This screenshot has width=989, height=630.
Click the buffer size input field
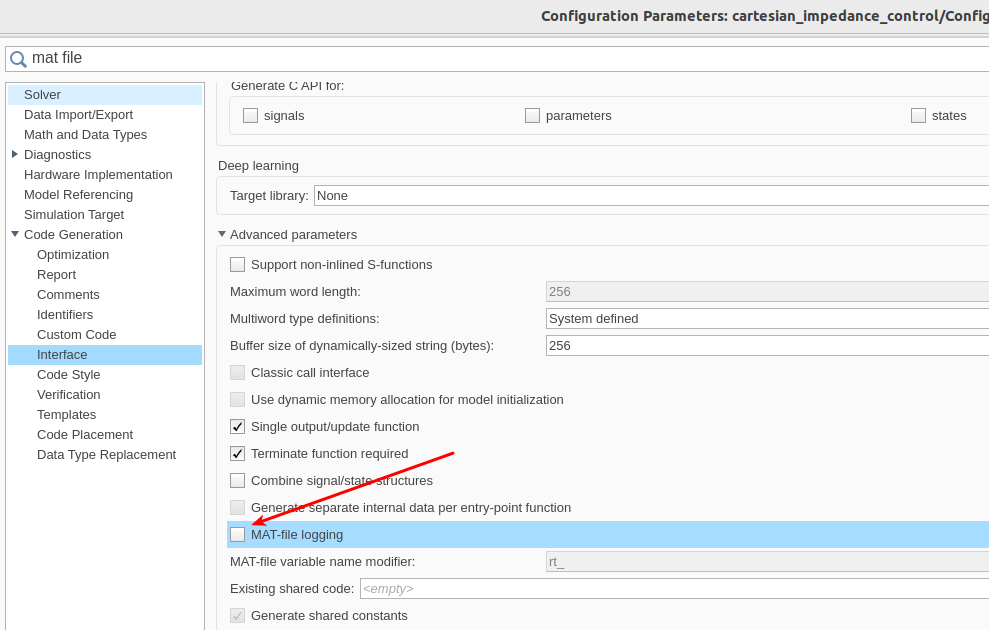click(766, 346)
